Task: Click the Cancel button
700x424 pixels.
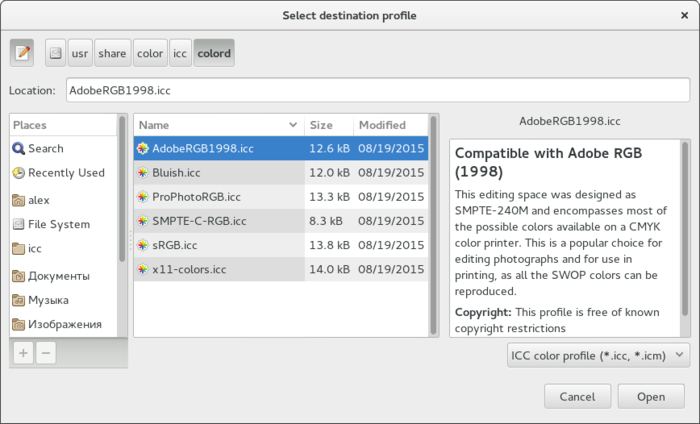Action: click(577, 396)
